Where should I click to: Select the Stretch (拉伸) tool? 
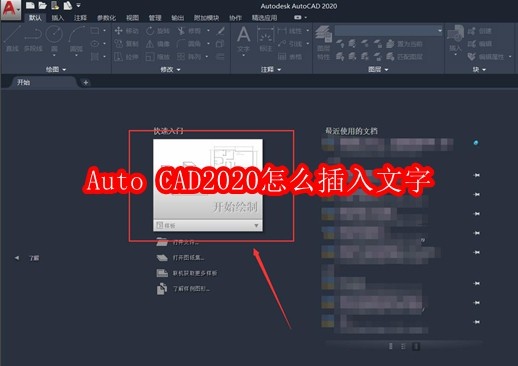(126, 57)
